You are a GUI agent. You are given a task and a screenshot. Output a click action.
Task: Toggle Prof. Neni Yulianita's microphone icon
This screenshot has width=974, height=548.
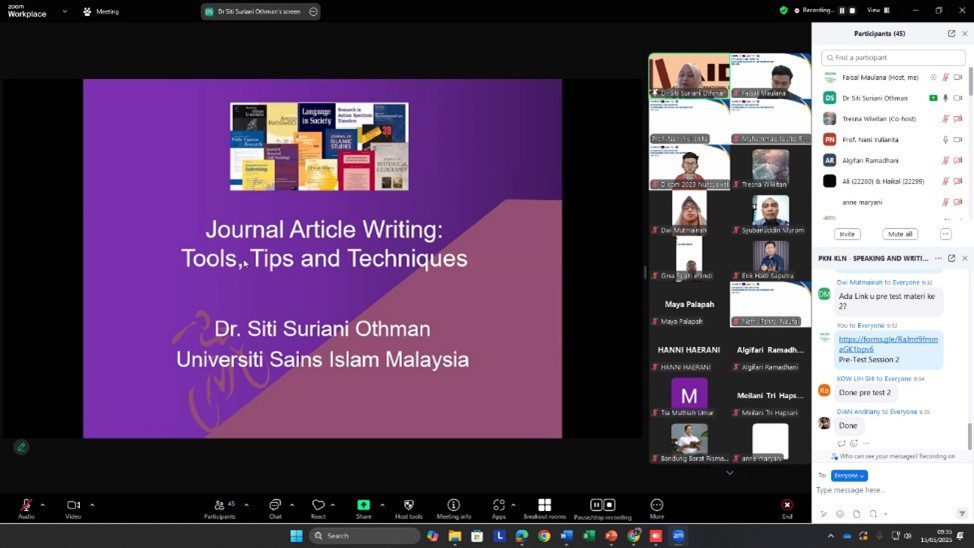pyautogui.click(x=945, y=139)
